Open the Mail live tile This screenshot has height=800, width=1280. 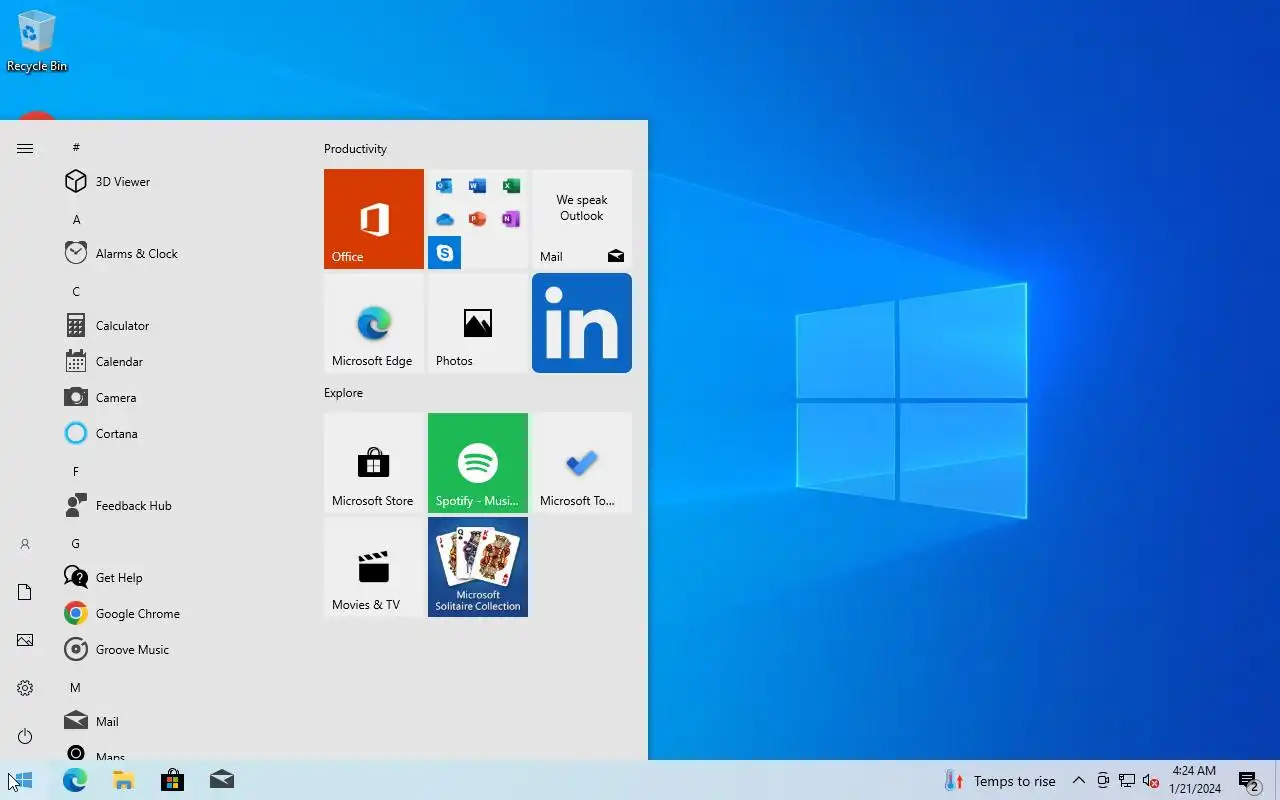pos(582,219)
